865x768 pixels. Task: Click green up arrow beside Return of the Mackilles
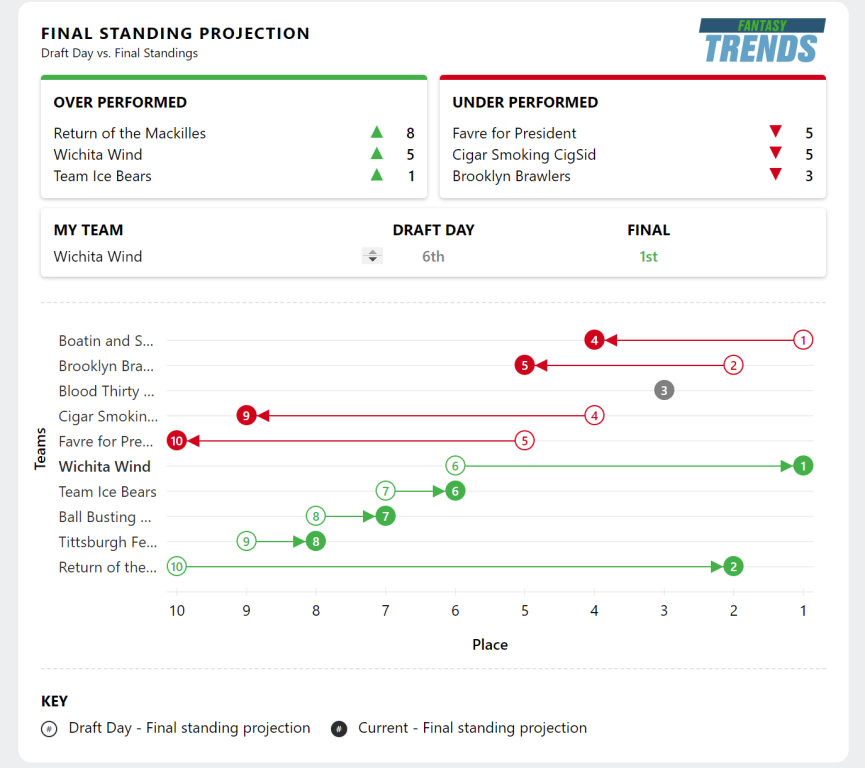click(x=377, y=132)
